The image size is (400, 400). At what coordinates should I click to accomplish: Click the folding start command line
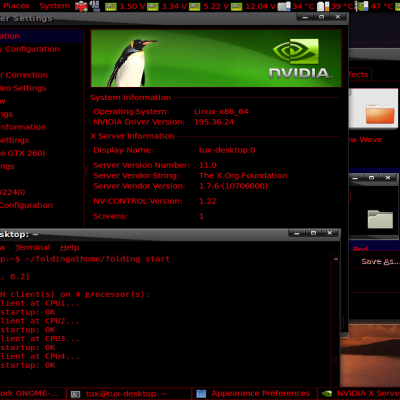click(85, 259)
